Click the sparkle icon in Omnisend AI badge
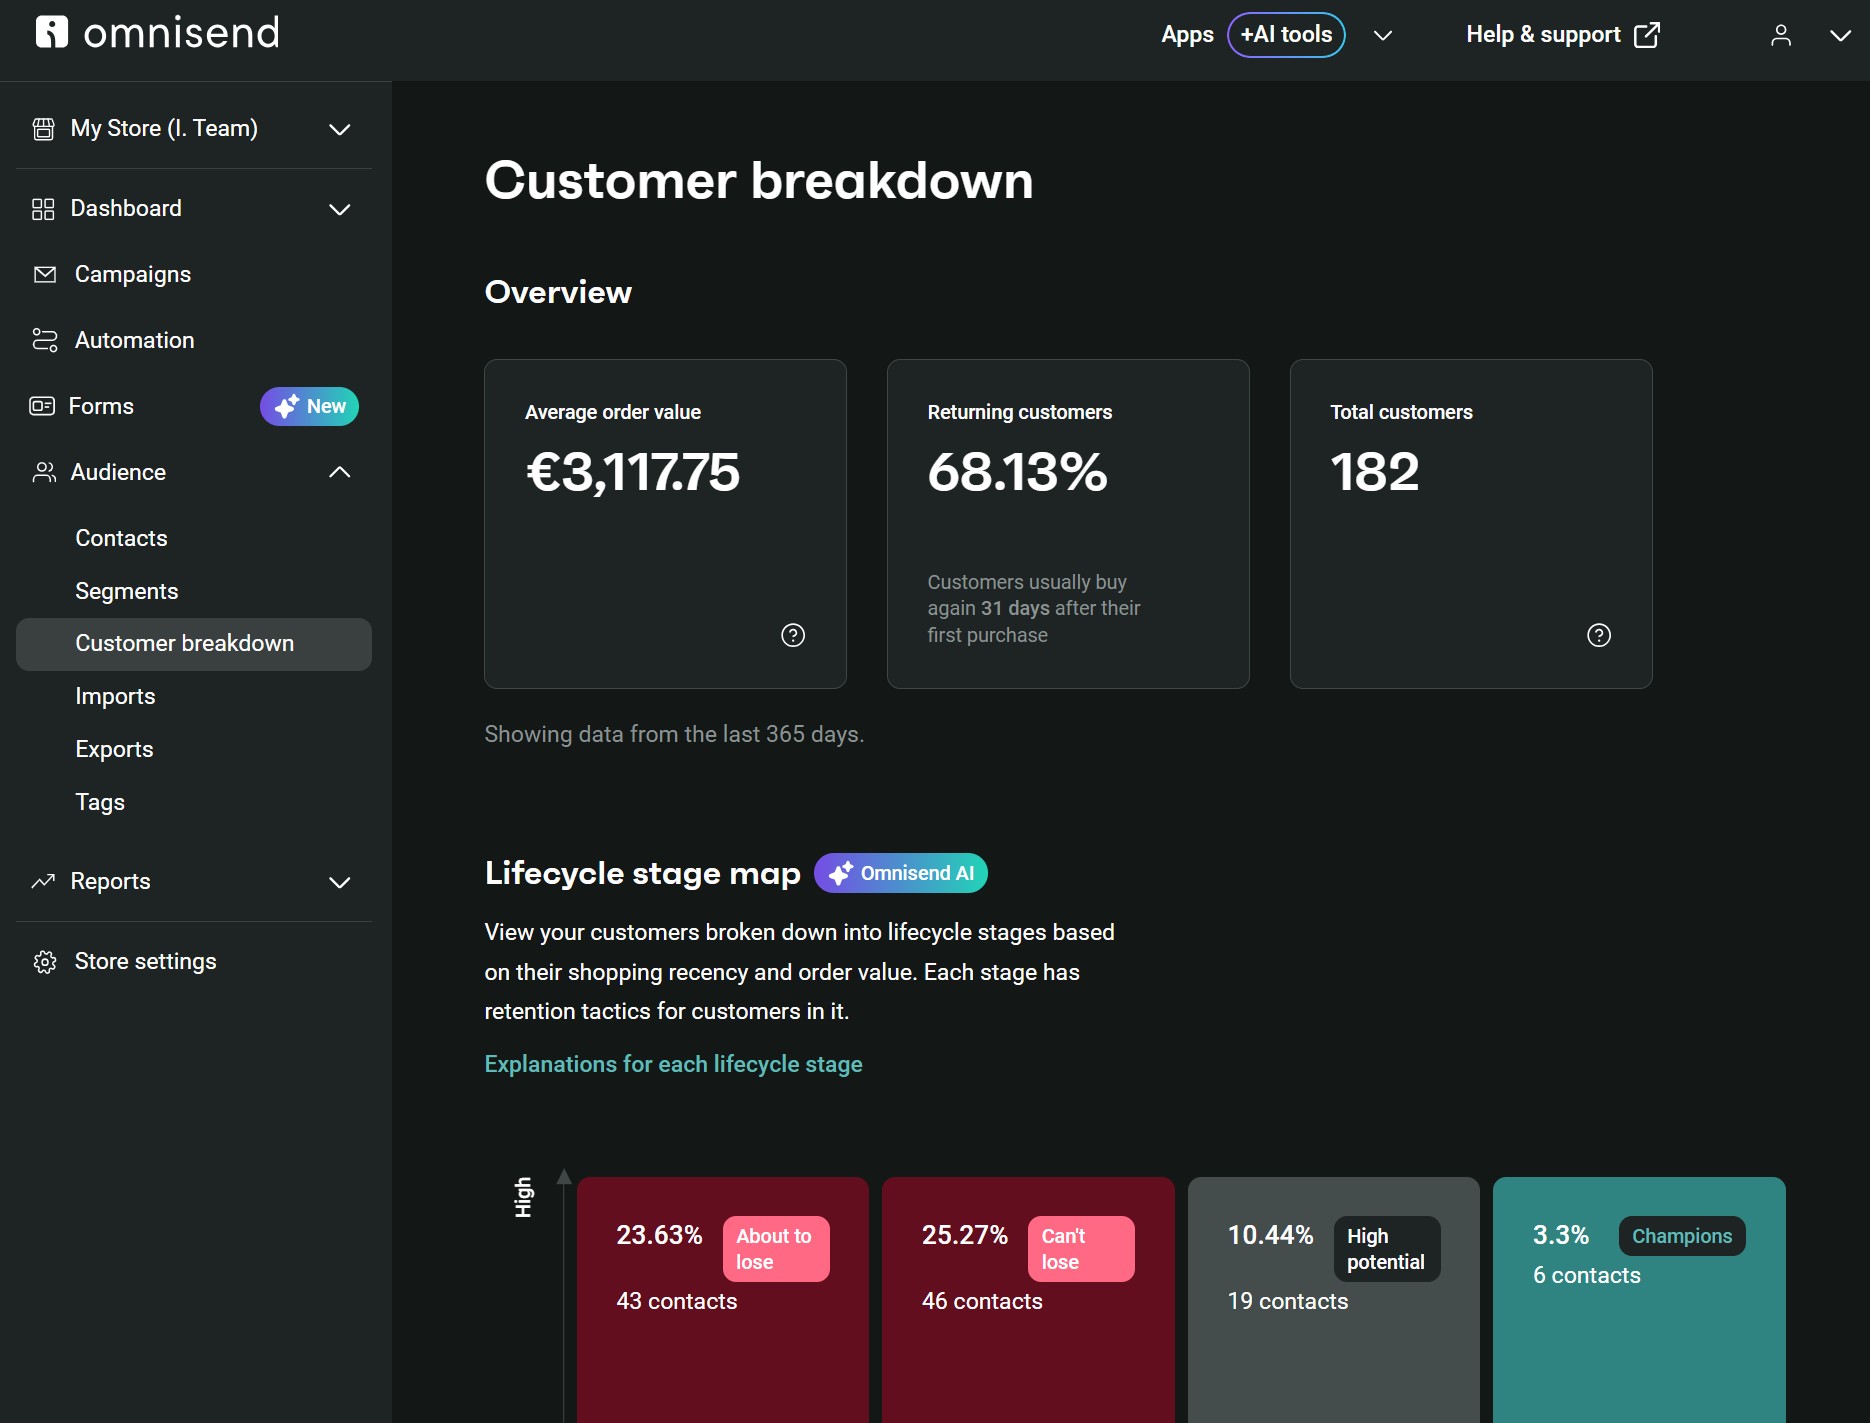This screenshot has height=1423, width=1870. pos(841,873)
